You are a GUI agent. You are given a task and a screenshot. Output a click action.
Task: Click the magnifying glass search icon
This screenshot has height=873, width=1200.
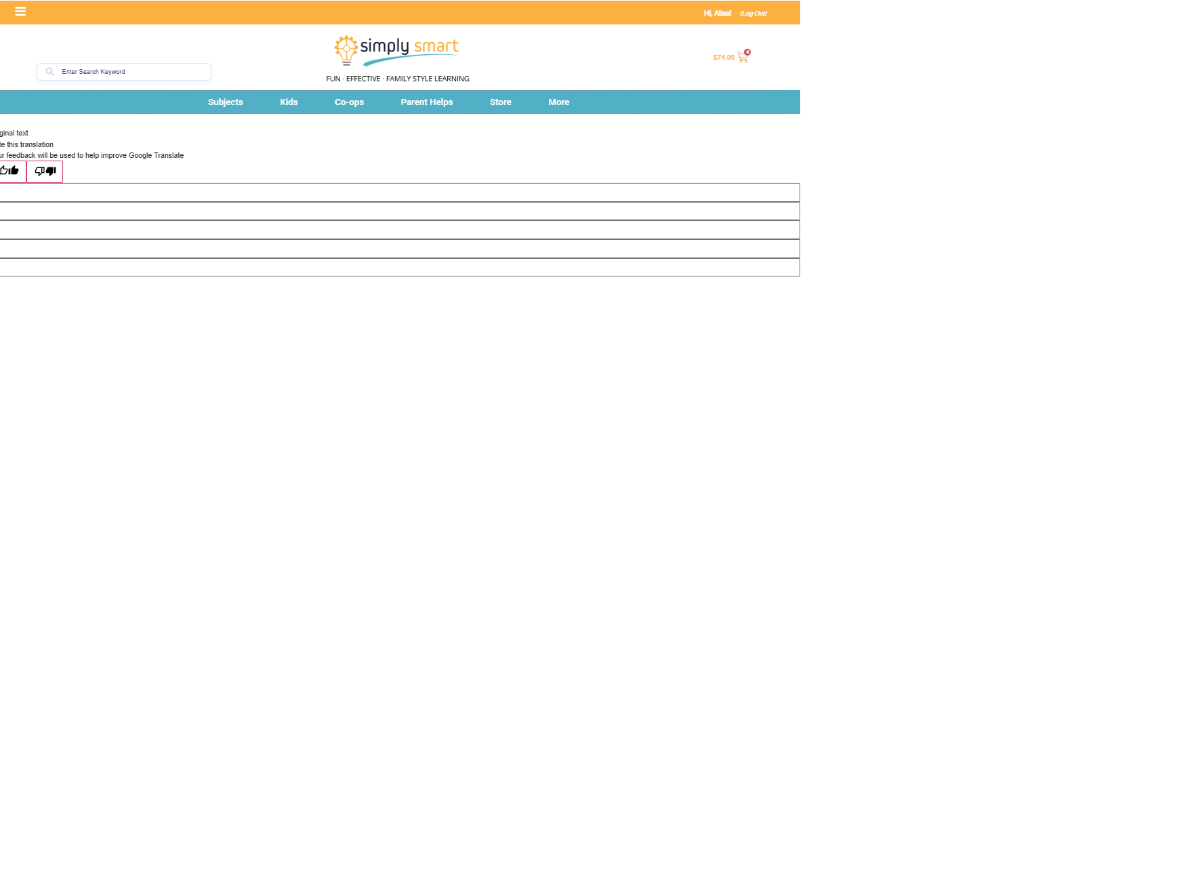(x=50, y=72)
